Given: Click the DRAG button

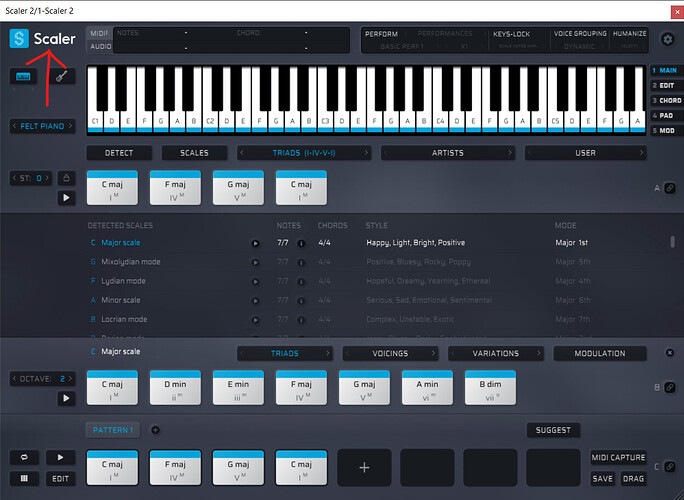Looking at the screenshot, I should click(x=633, y=479).
